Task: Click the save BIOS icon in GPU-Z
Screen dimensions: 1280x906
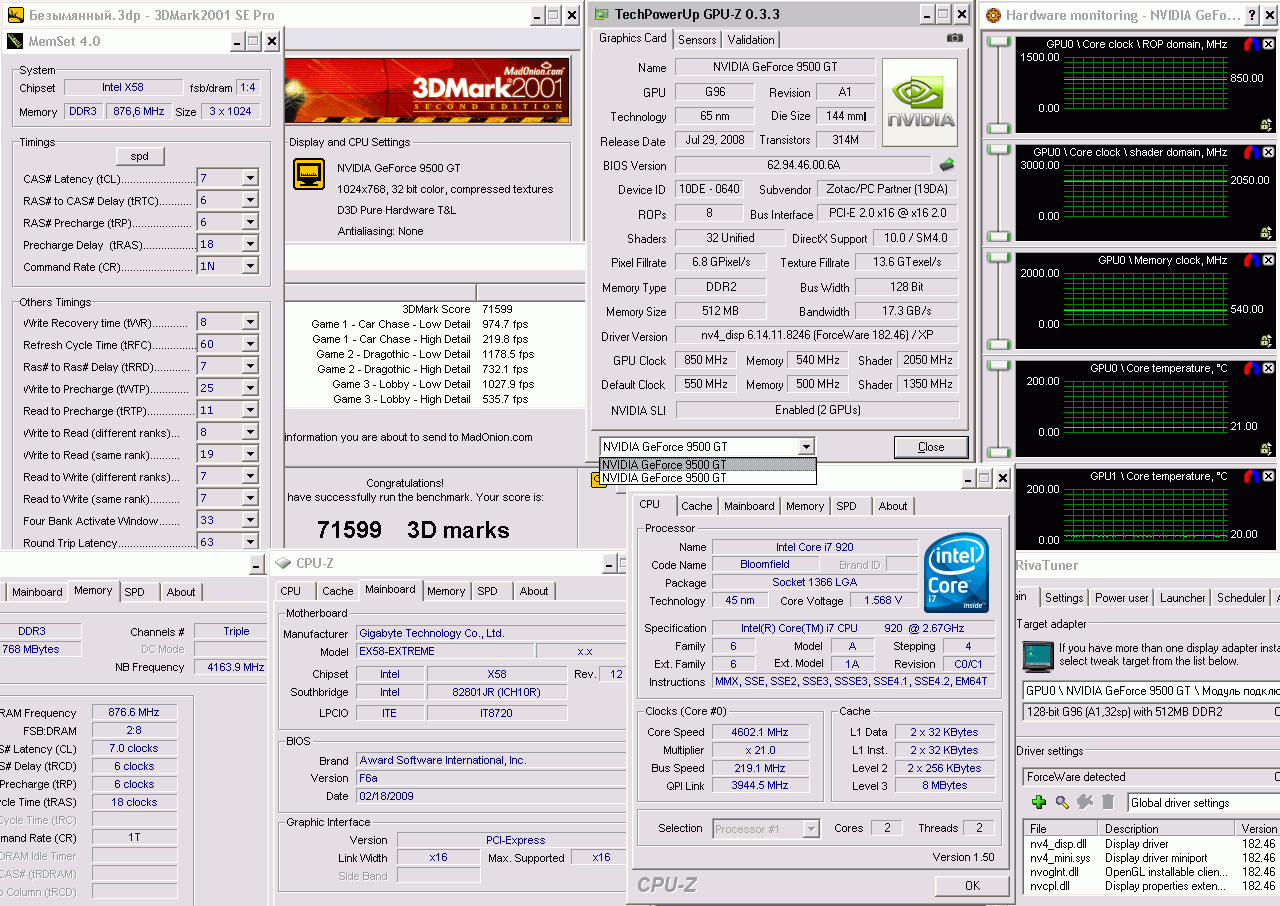Action: pyautogui.click(x=946, y=164)
